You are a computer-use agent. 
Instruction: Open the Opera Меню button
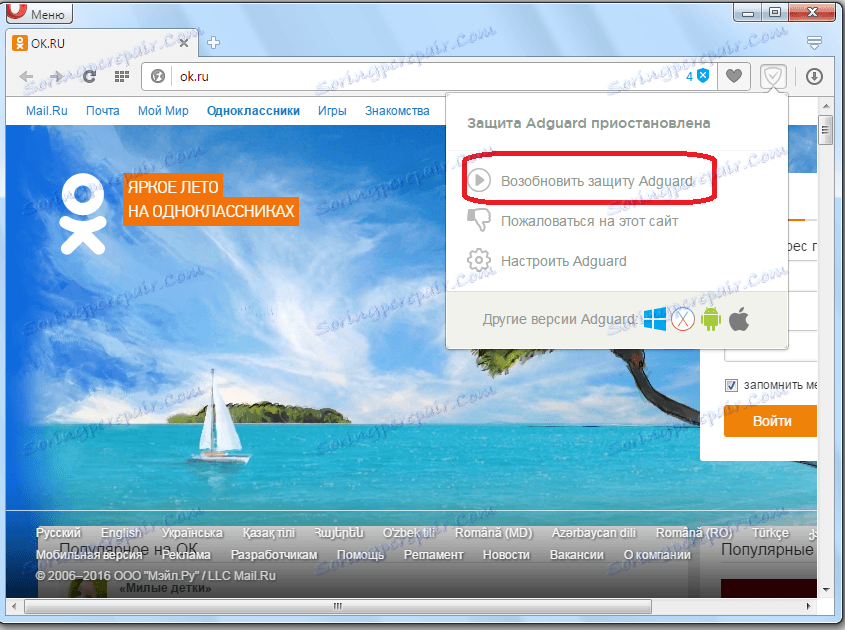39,13
